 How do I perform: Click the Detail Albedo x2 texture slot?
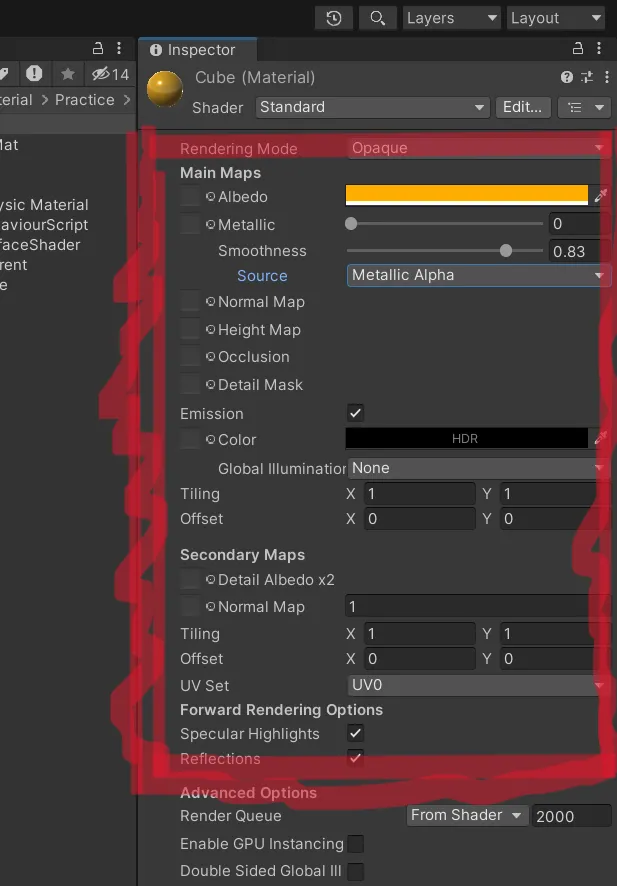[x=190, y=579]
